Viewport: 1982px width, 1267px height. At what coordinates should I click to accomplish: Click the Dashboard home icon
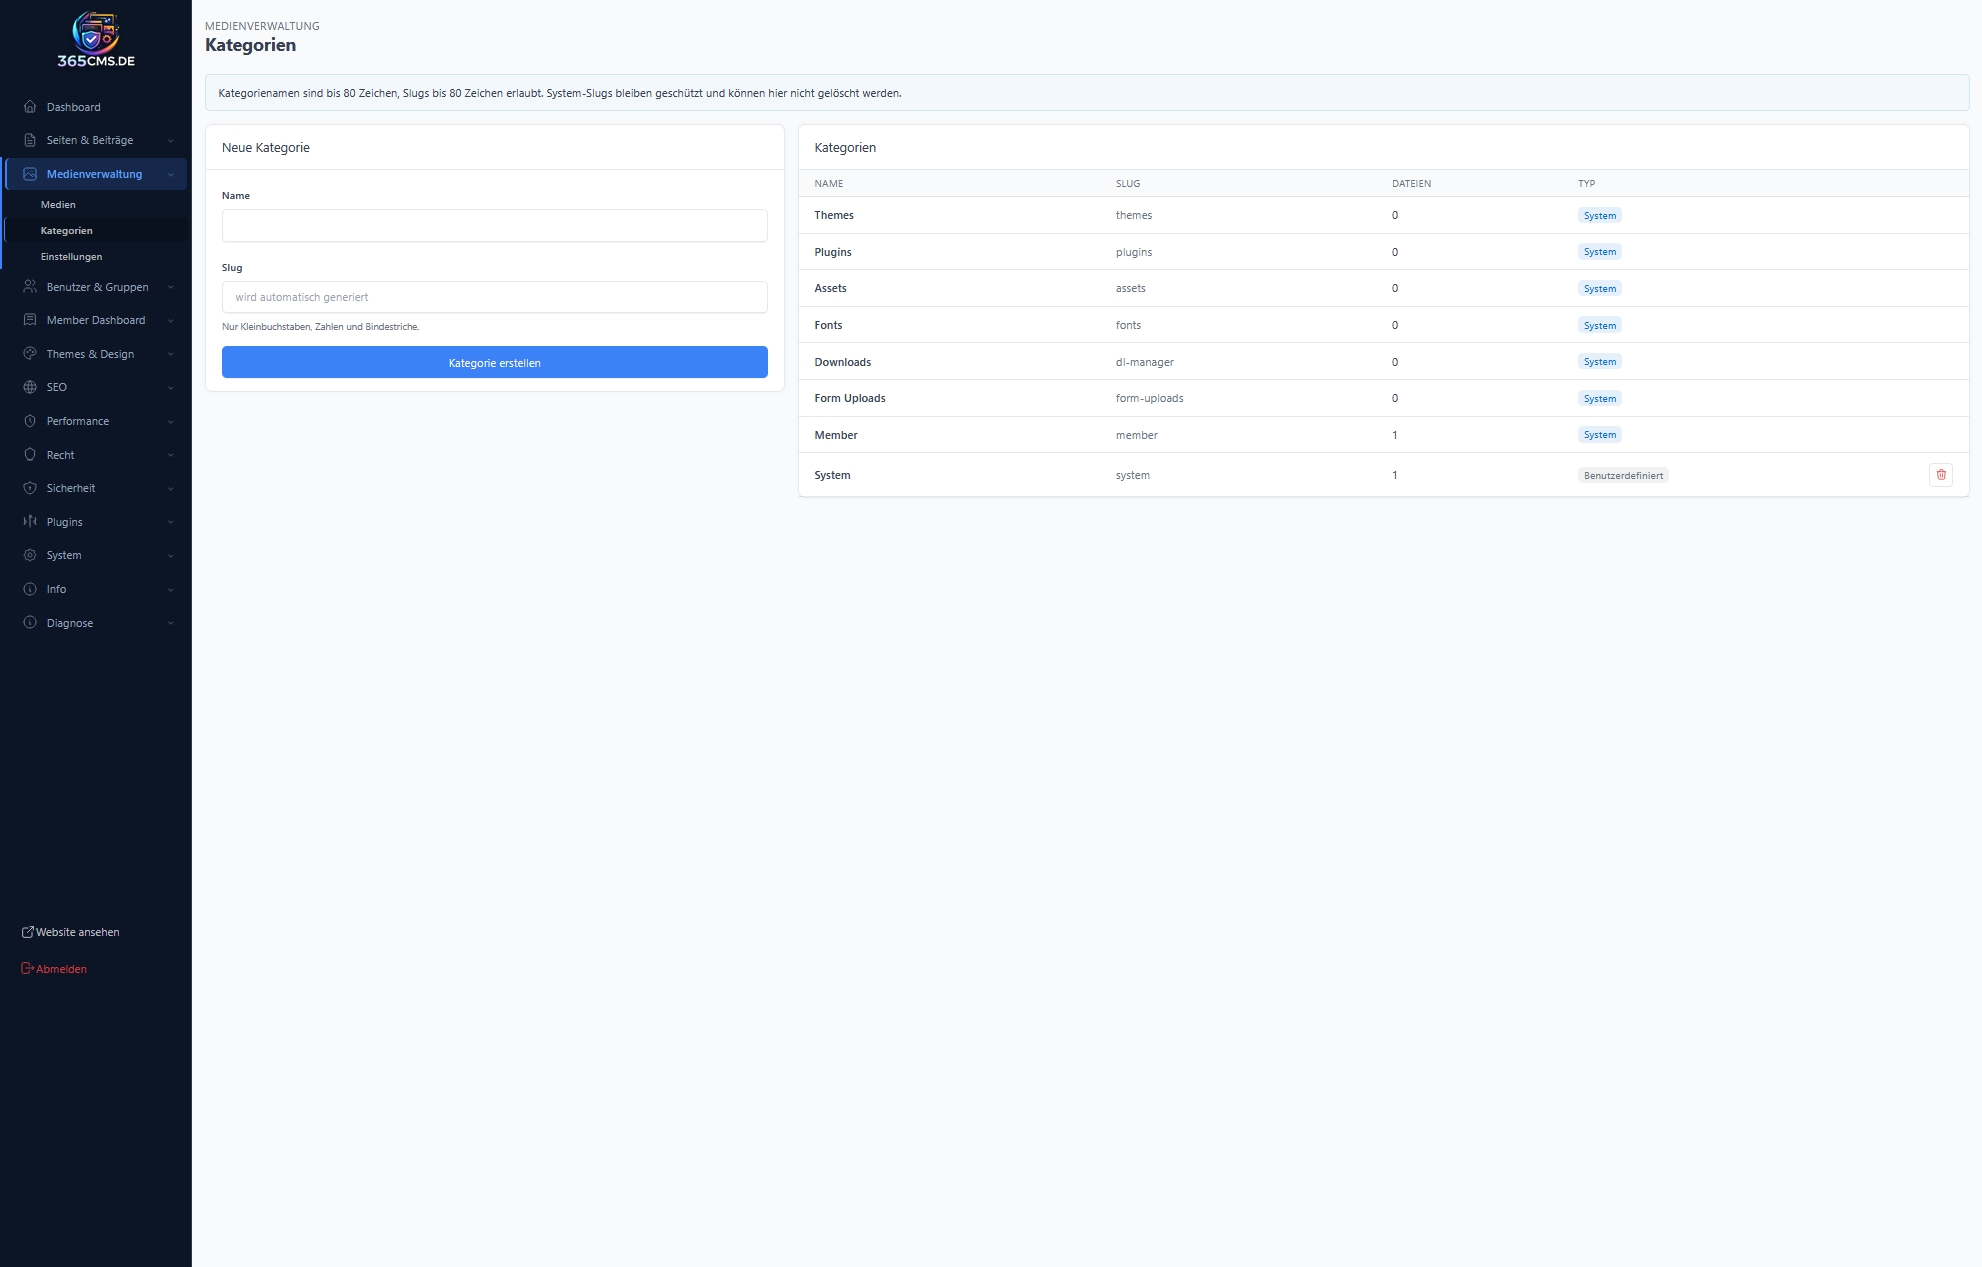(x=30, y=107)
